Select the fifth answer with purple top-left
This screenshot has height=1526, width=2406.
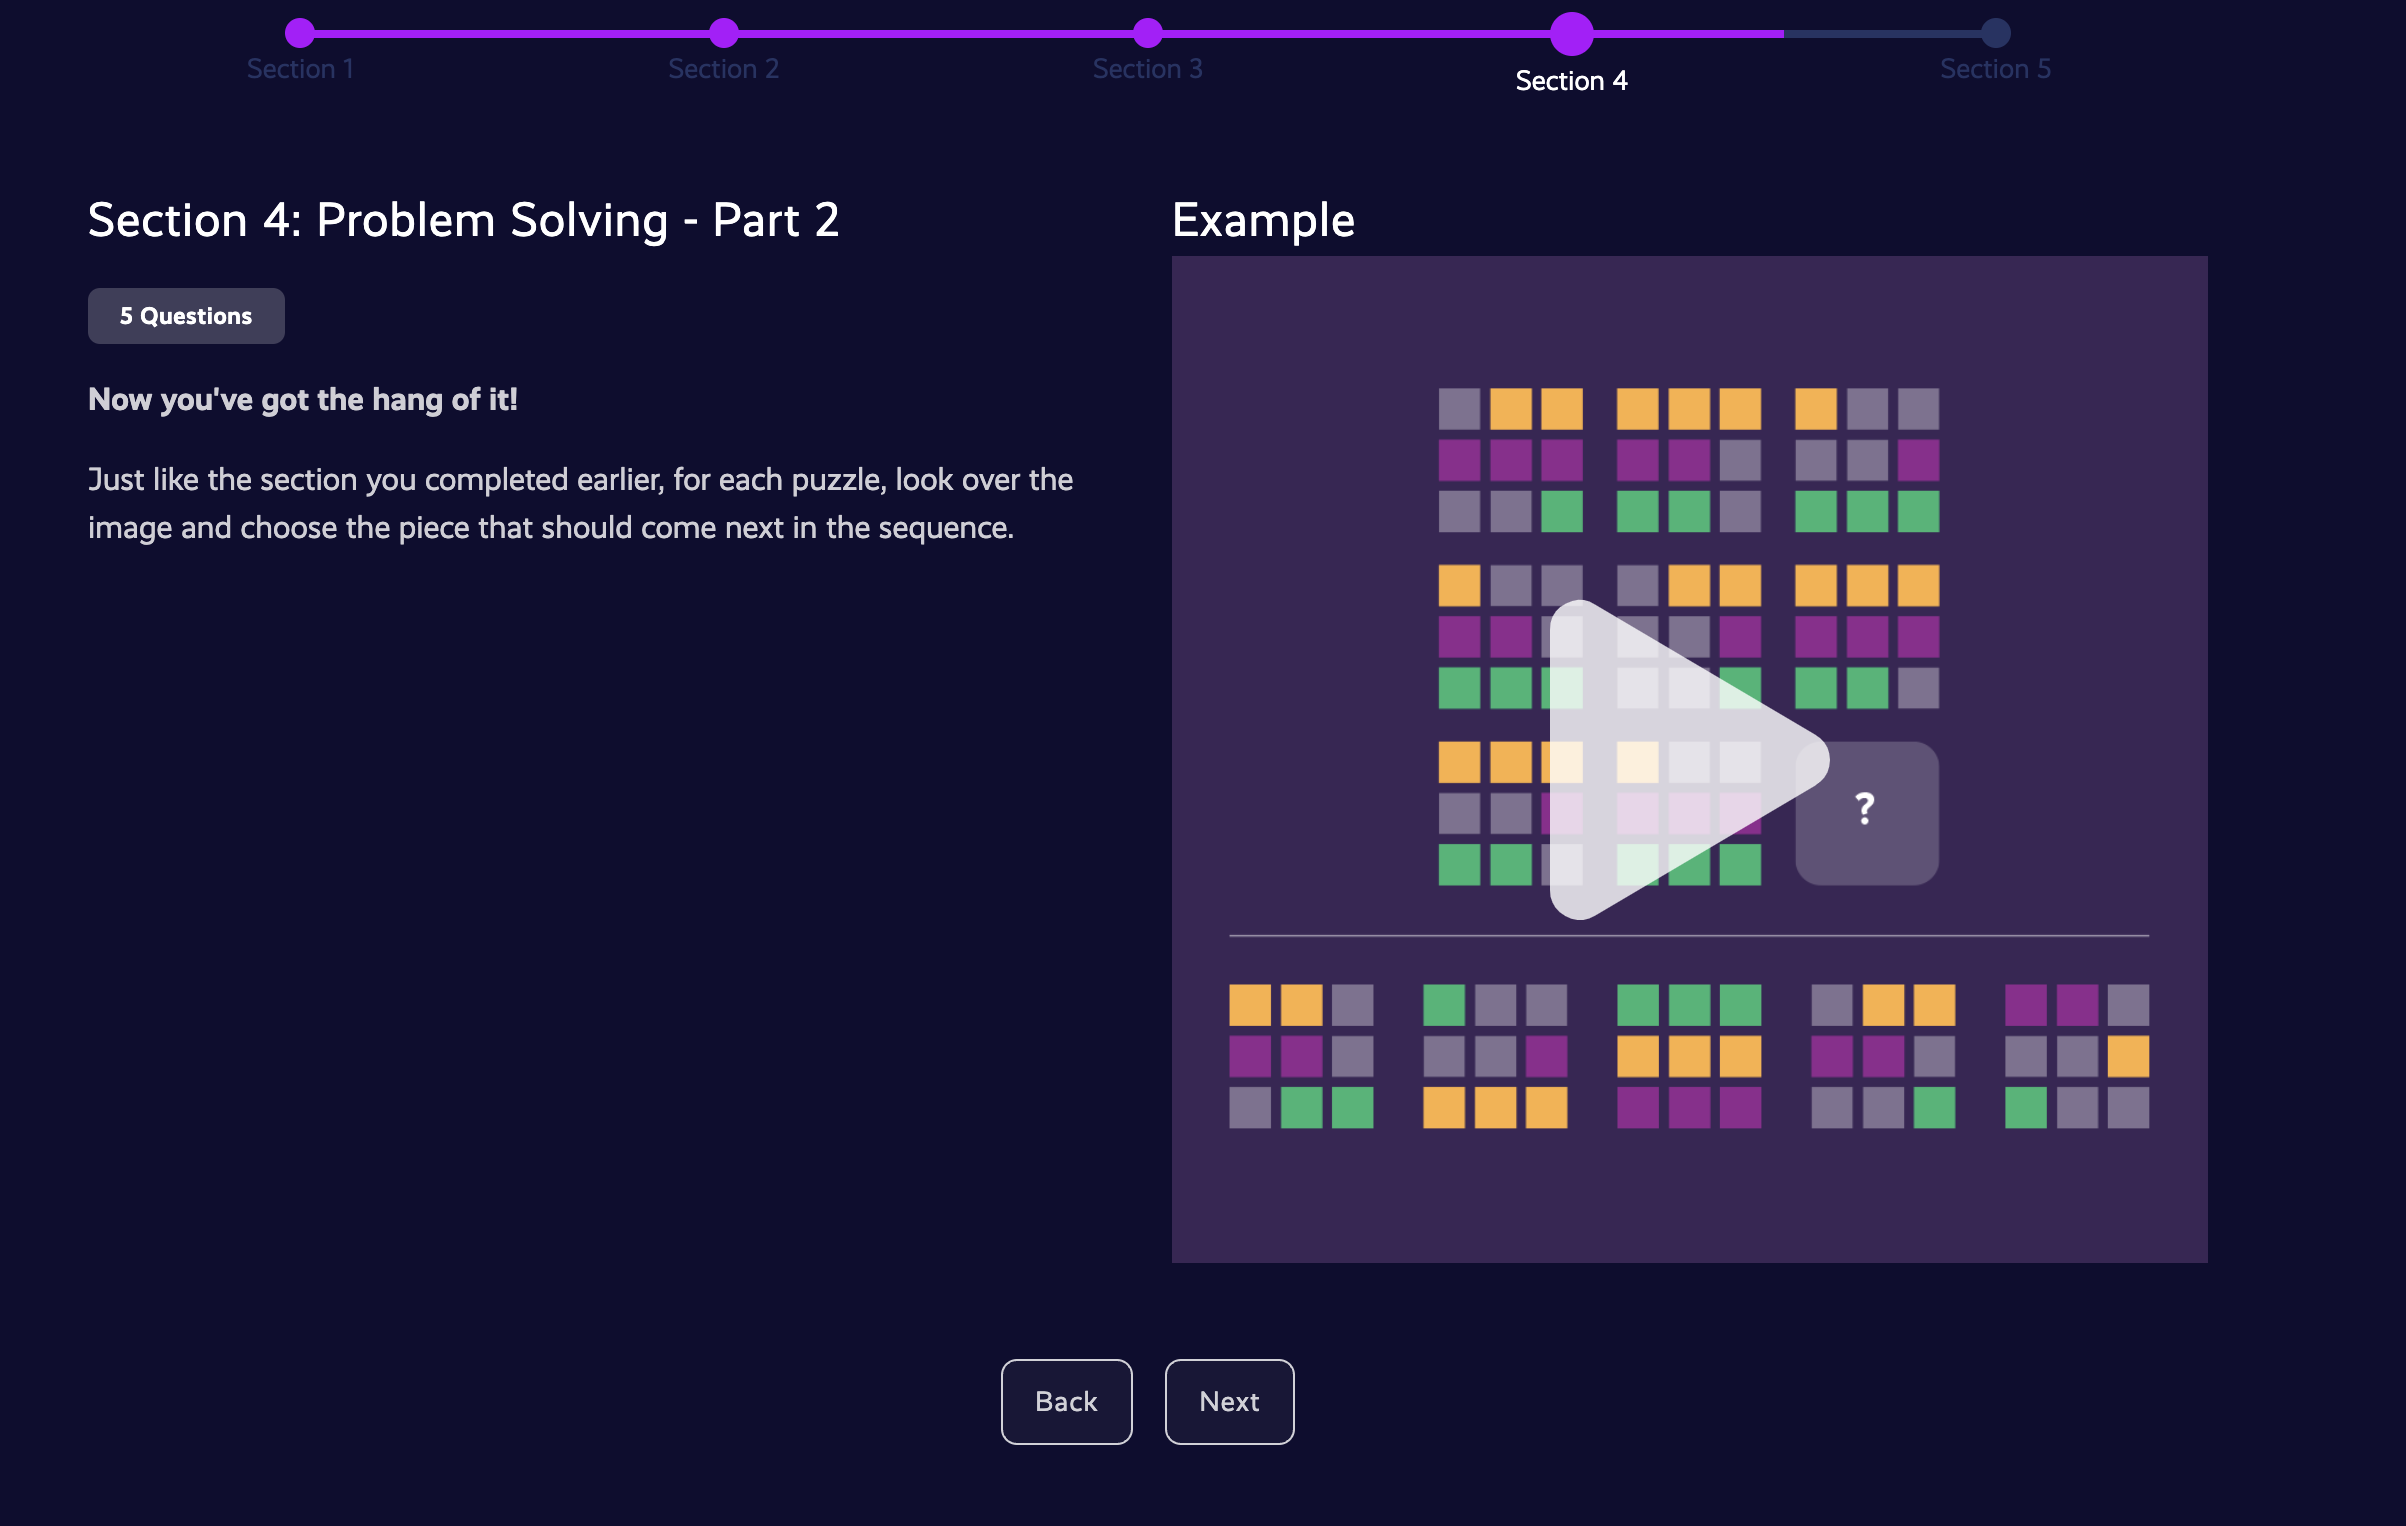click(2077, 1056)
